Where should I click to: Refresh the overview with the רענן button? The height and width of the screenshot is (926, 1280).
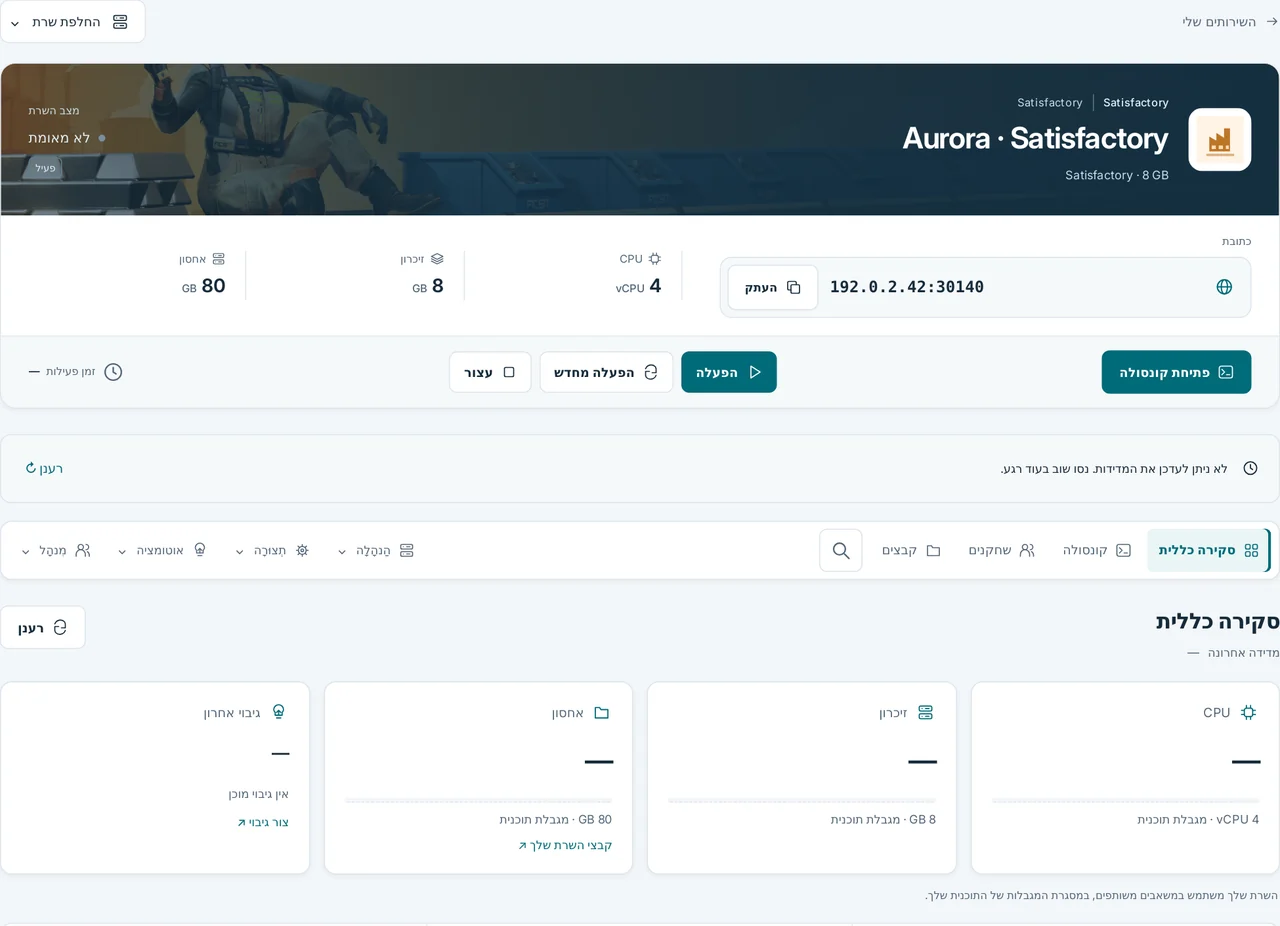point(43,628)
